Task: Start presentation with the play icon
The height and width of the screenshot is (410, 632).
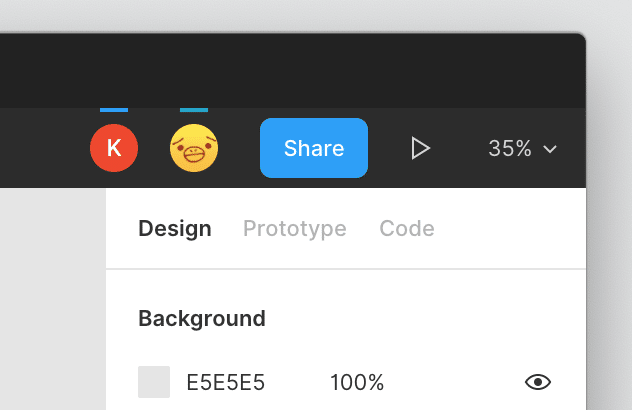Action: [420, 148]
